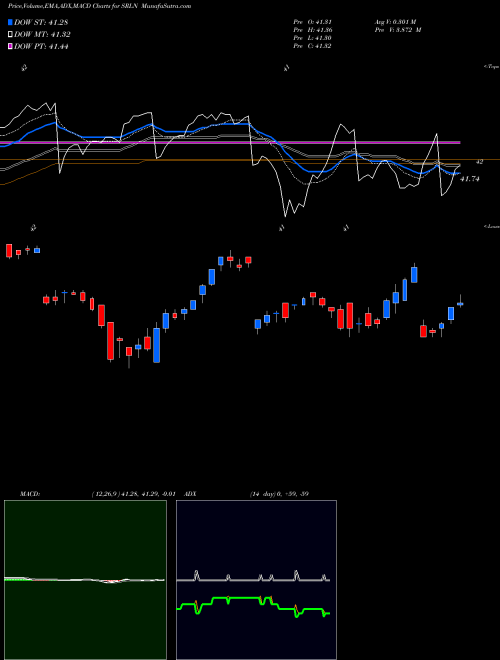This screenshot has height=660, width=500.
Task: Click the 'DOW PT: 41.44' legend text
Action: 41,46
